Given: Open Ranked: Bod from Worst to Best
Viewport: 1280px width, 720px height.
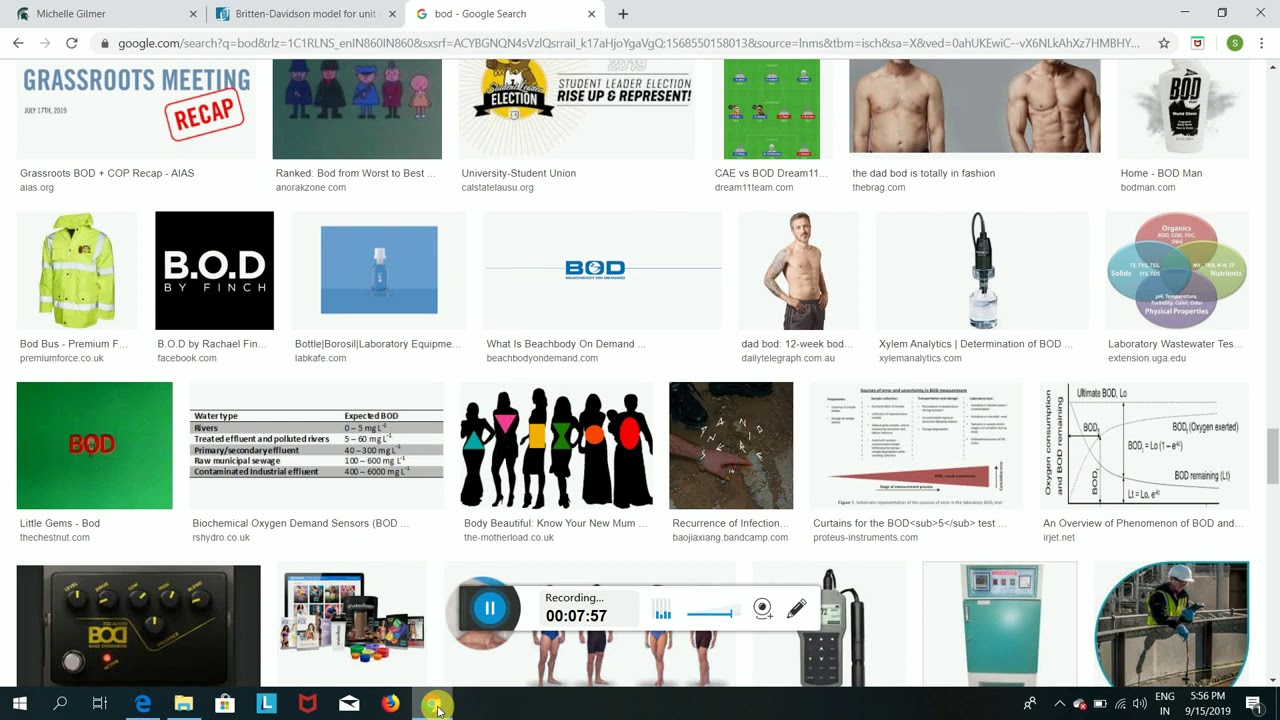Looking at the screenshot, I should tap(355, 173).
